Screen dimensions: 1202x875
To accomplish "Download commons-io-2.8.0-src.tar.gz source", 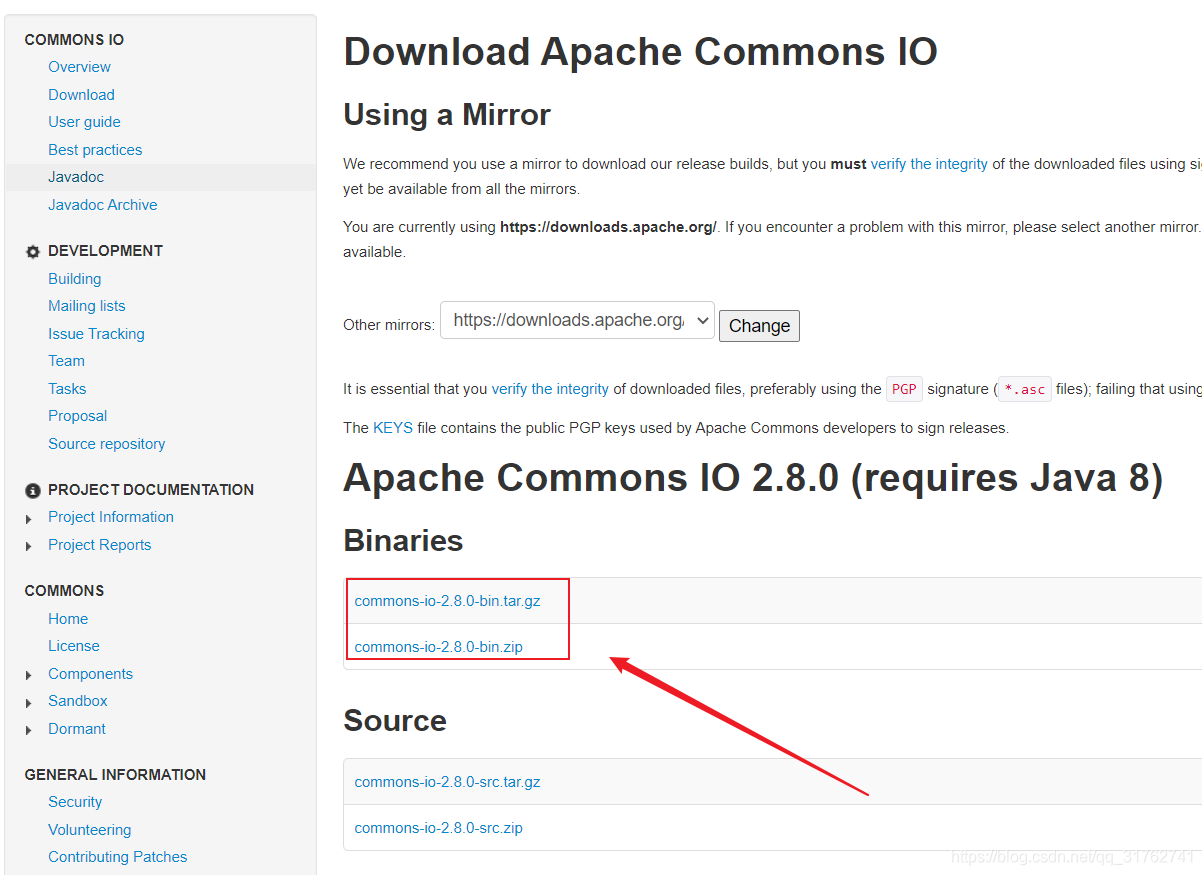I will [447, 782].
